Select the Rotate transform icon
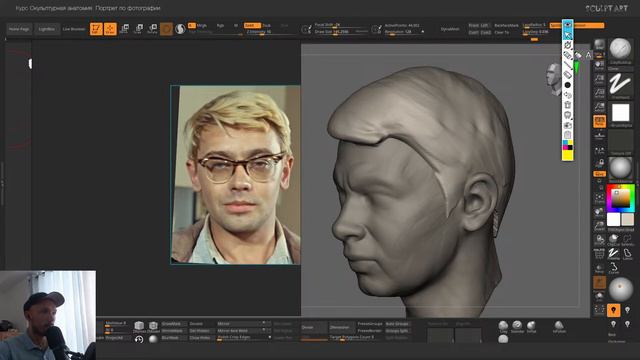The image size is (640, 360). tap(152, 29)
